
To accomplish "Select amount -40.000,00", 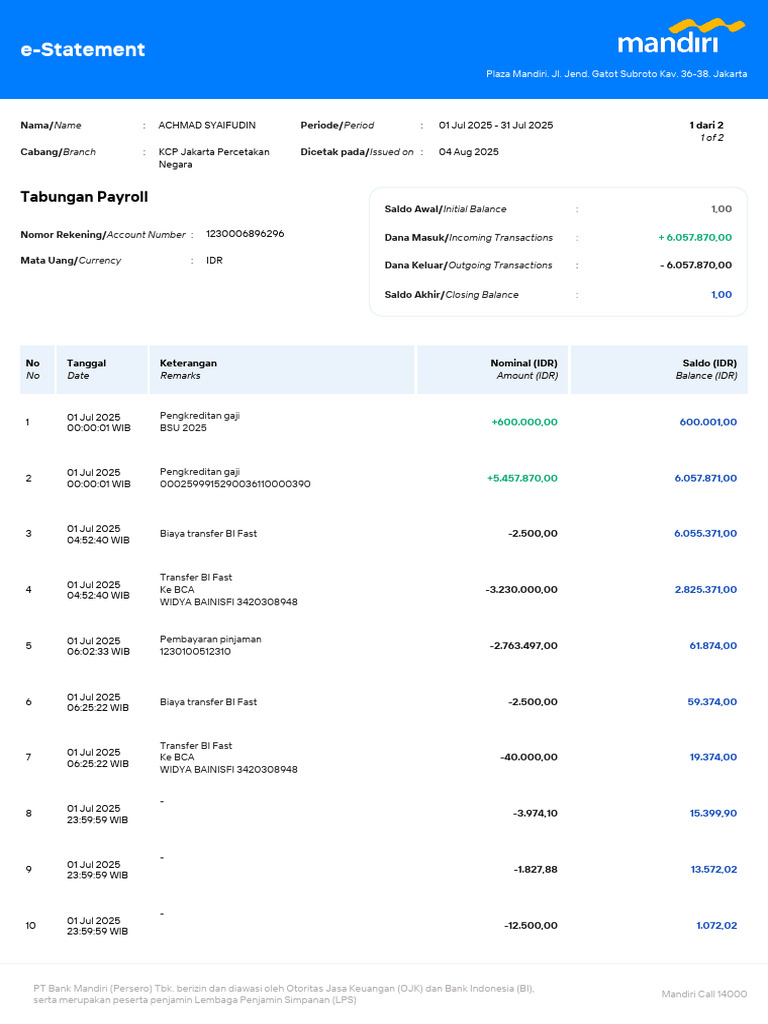I will tap(529, 758).
